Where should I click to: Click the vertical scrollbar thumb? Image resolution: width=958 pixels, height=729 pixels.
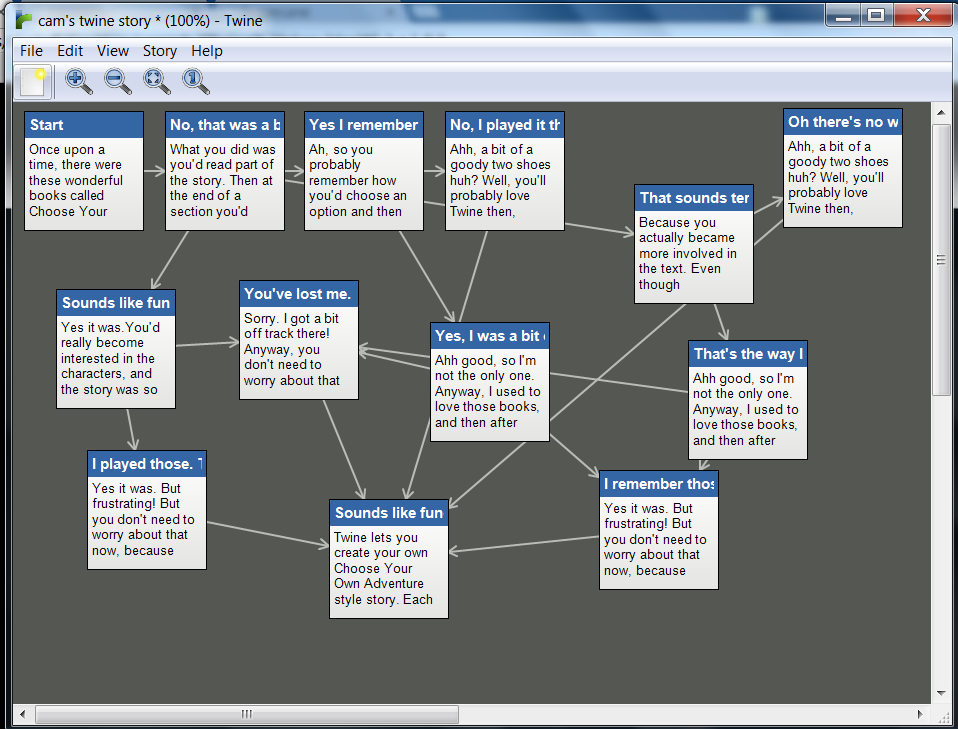click(x=941, y=260)
